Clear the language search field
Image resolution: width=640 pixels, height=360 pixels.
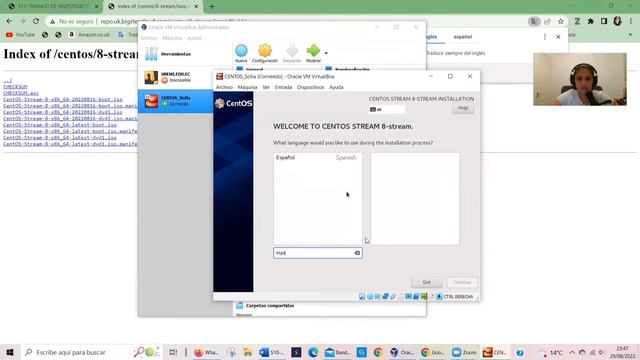coord(357,253)
